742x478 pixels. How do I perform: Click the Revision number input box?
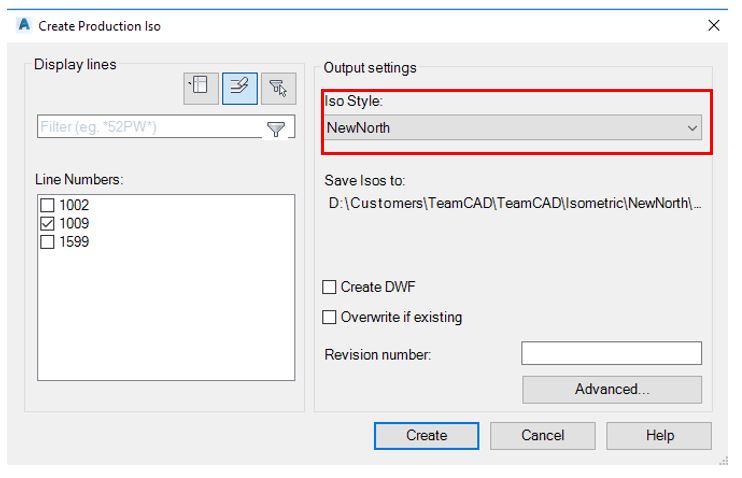point(611,353)
